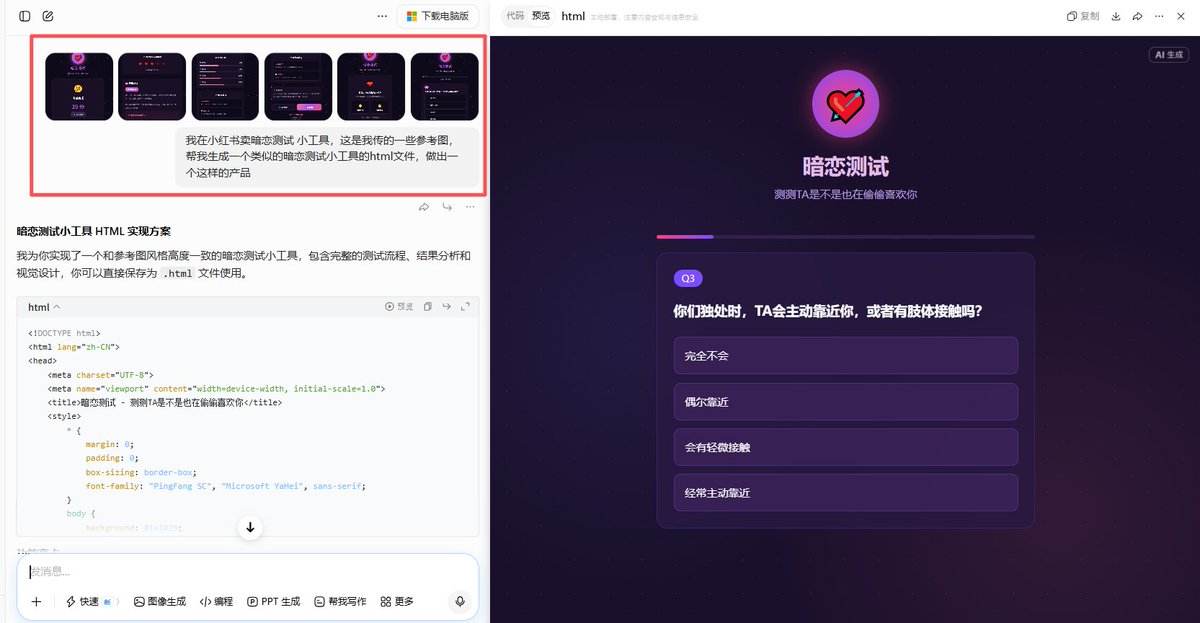Viewport: 1200px width, 623px height.
Task: Select the 图像生成 image generation tool
Action: 160,601
